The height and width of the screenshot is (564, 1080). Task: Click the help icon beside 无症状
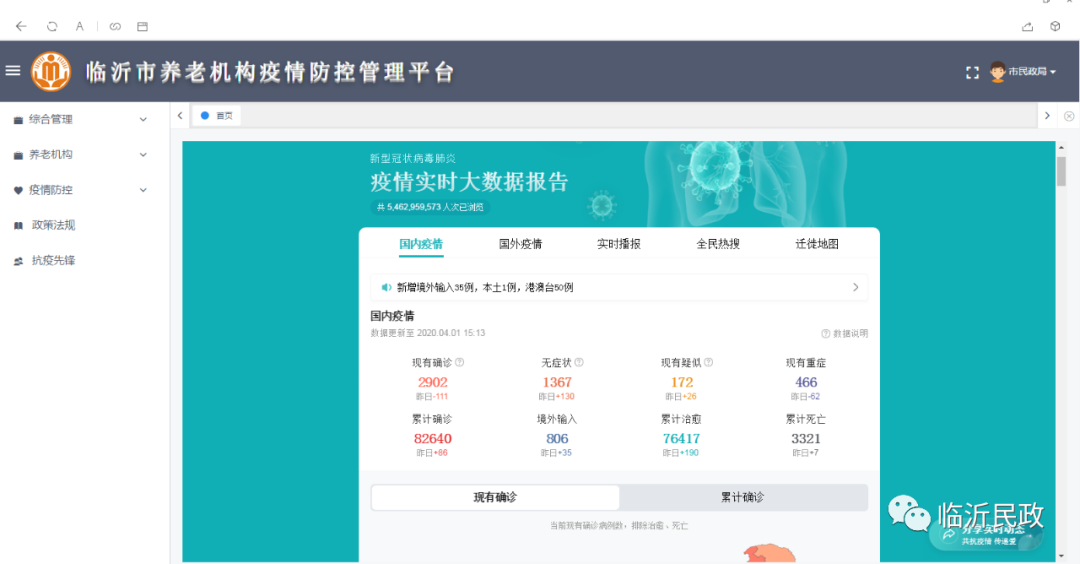click(579, 363)
